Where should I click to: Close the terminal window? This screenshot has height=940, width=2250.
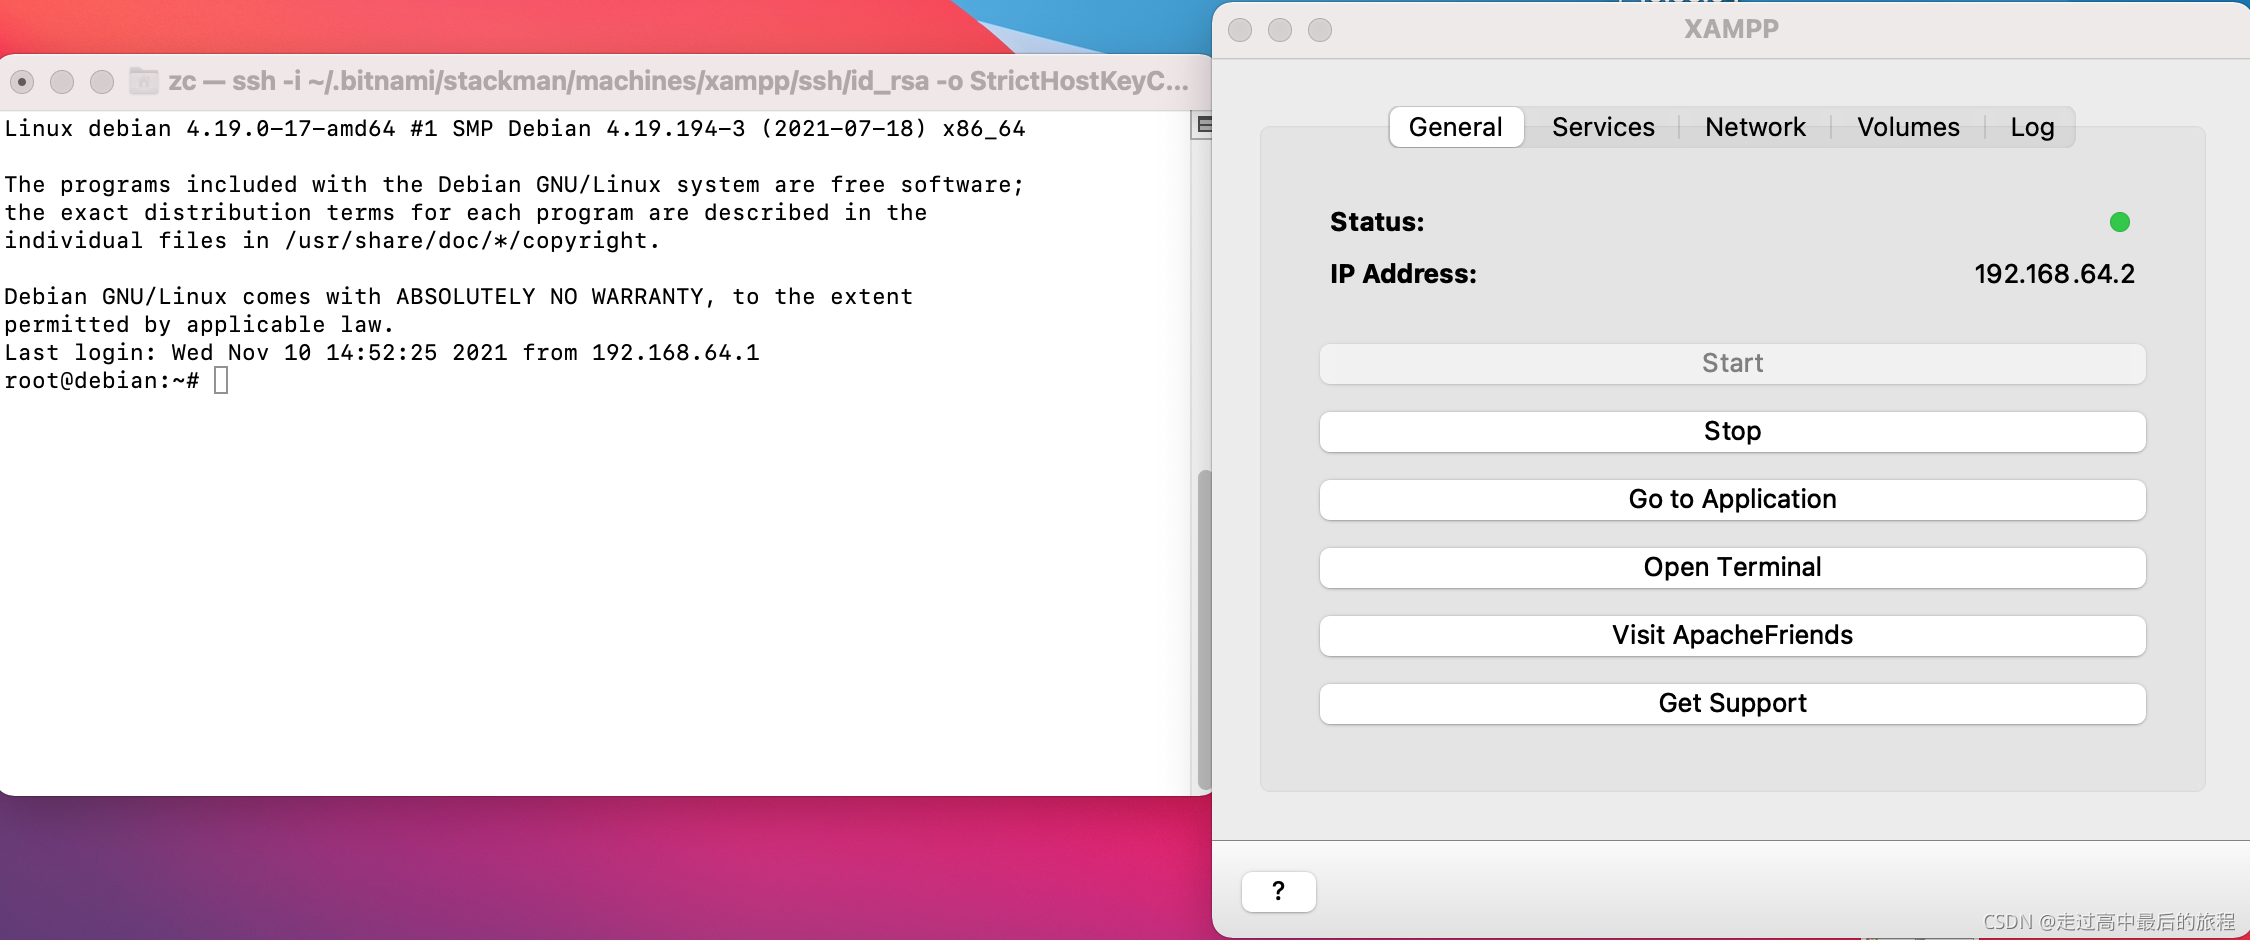[x=22, y=82]
